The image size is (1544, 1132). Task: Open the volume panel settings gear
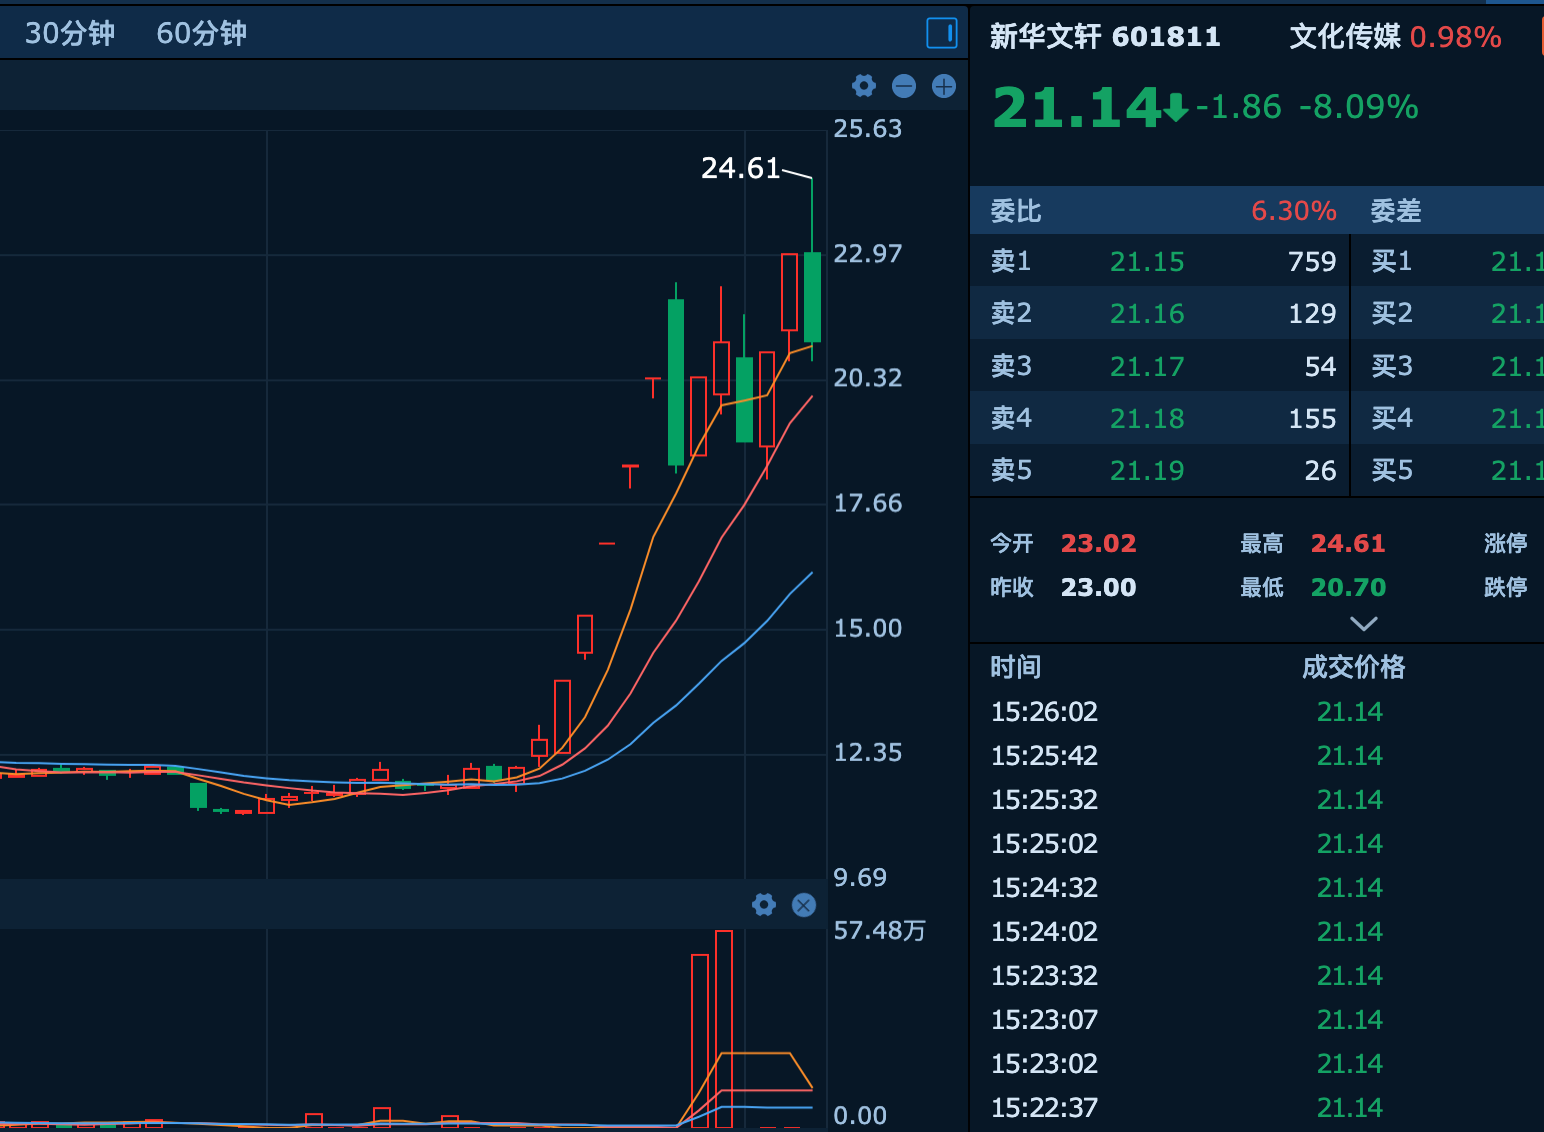click(764, 905)
